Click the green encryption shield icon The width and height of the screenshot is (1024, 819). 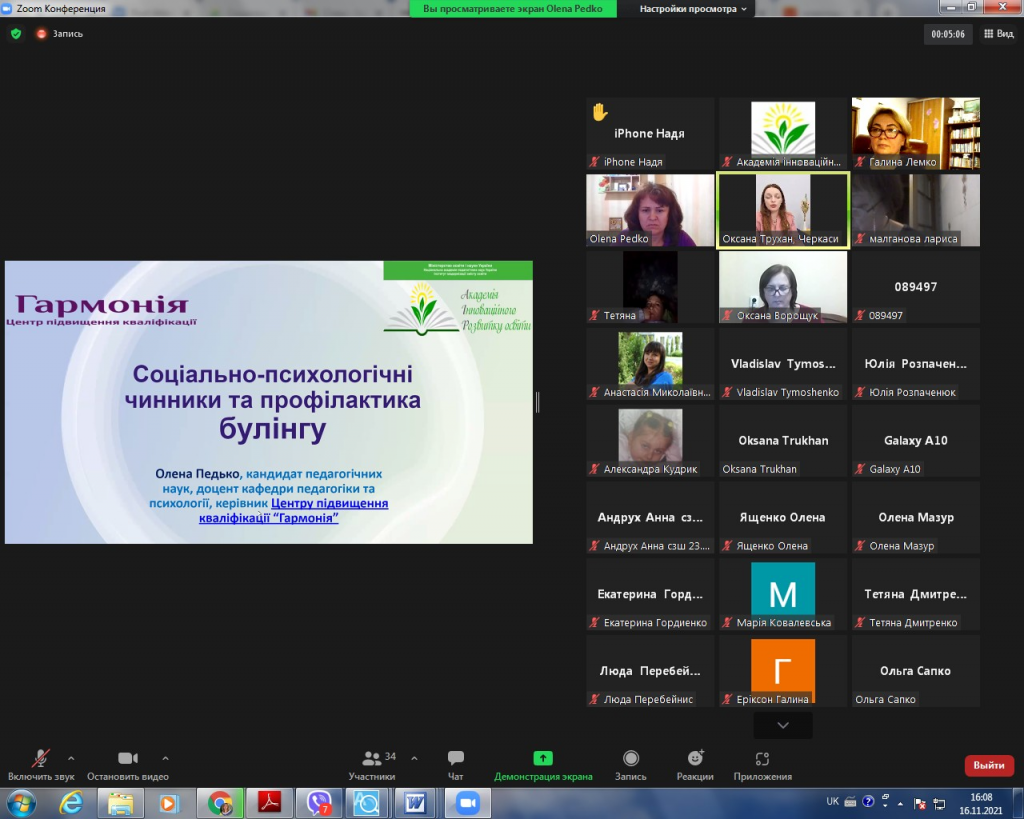15,33
